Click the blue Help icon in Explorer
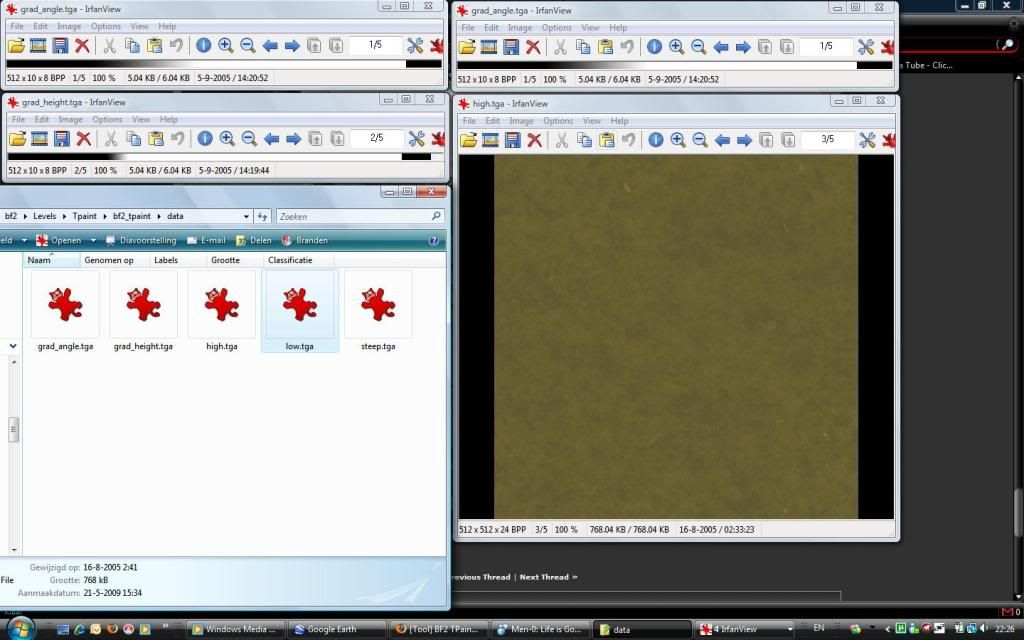 click(434, 240)
